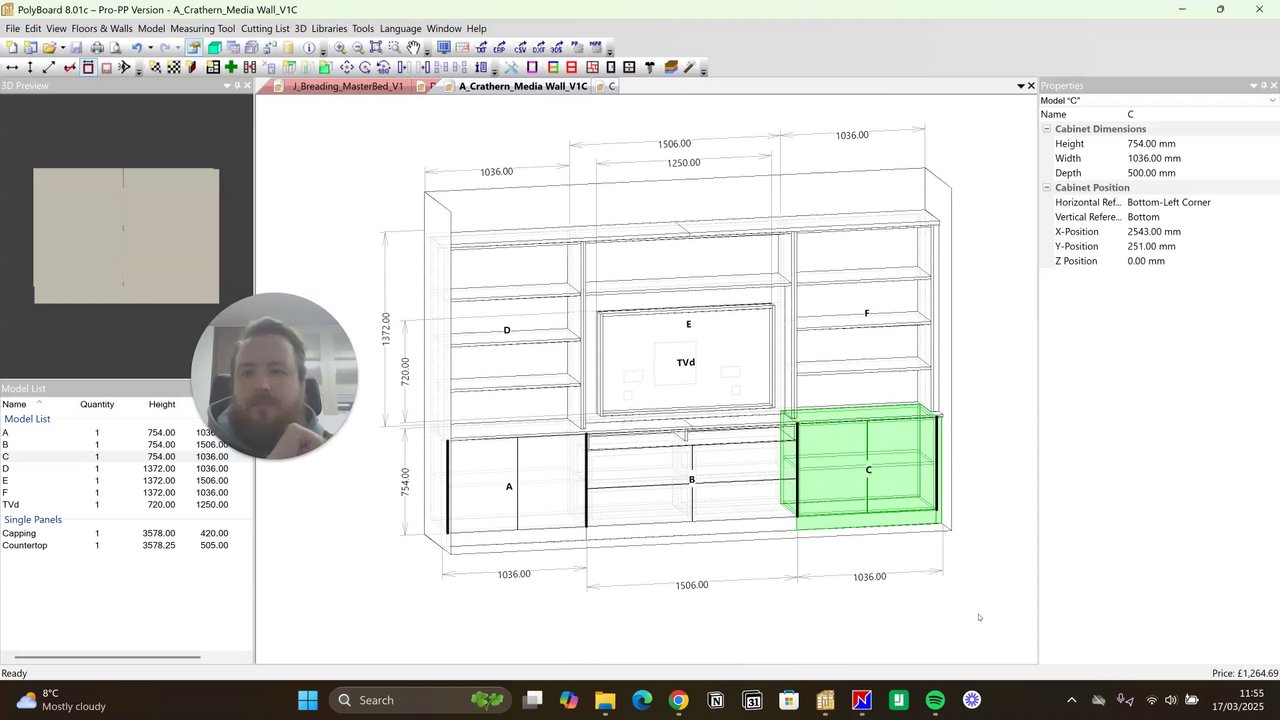This screenshot has width=1280, height=720.
Task: Click the Model List horizontal scrollbar
Action: click(x=100, y=657)
